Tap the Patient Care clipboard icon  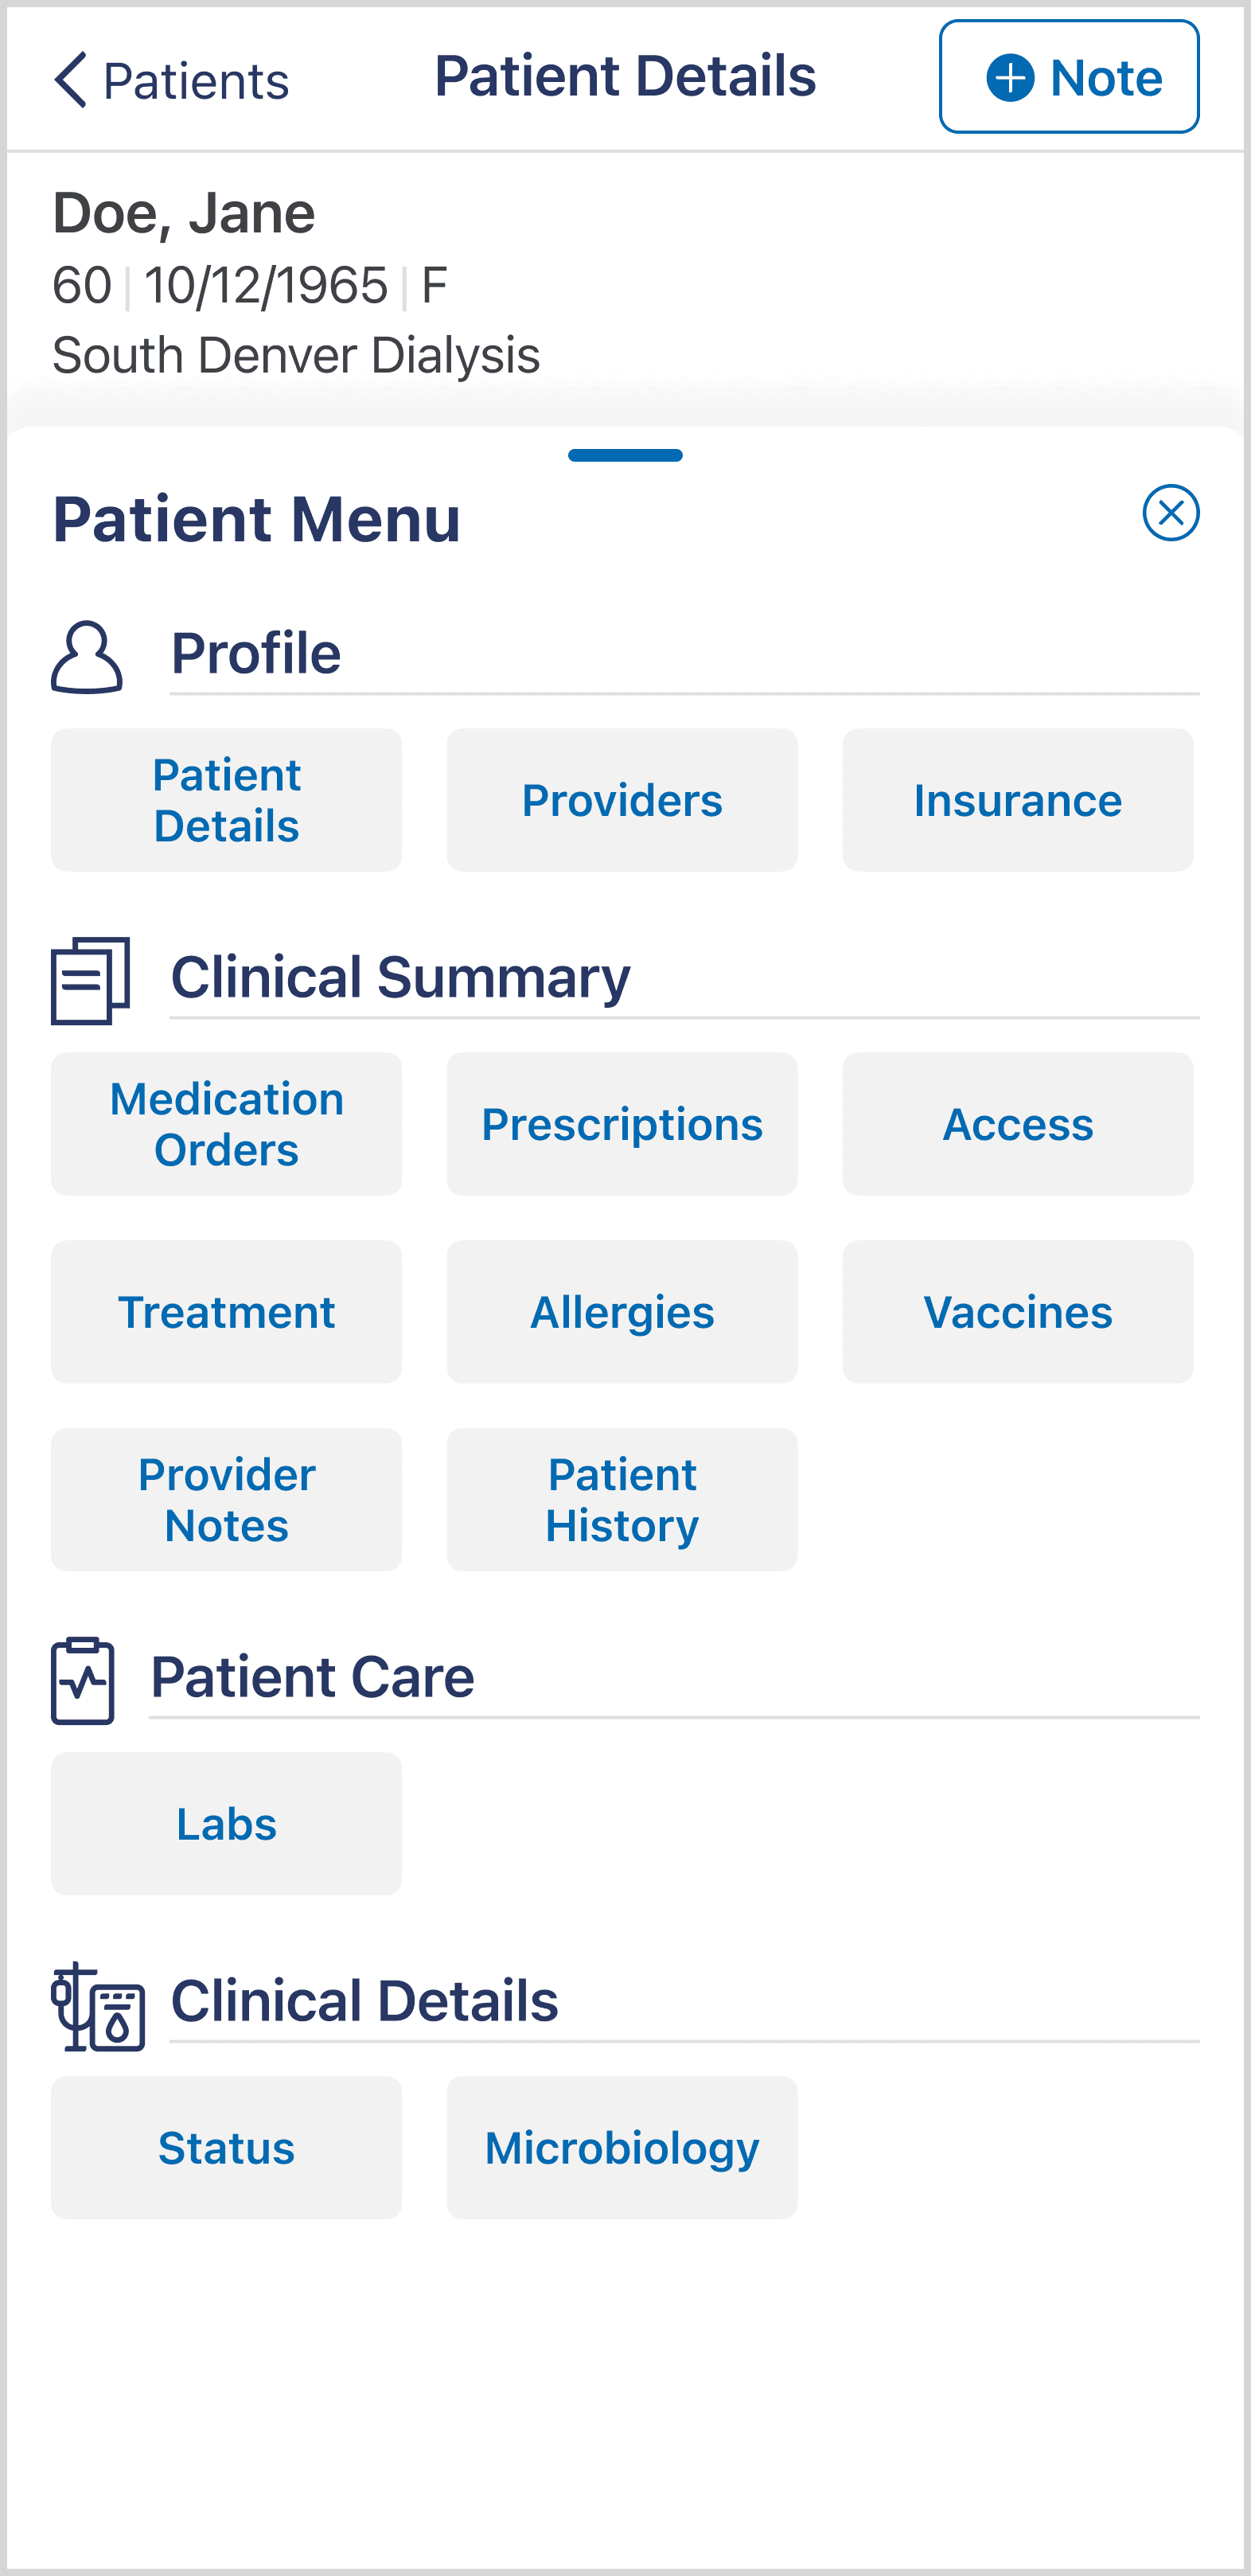pyautogui.click(x=83, y=1680)
